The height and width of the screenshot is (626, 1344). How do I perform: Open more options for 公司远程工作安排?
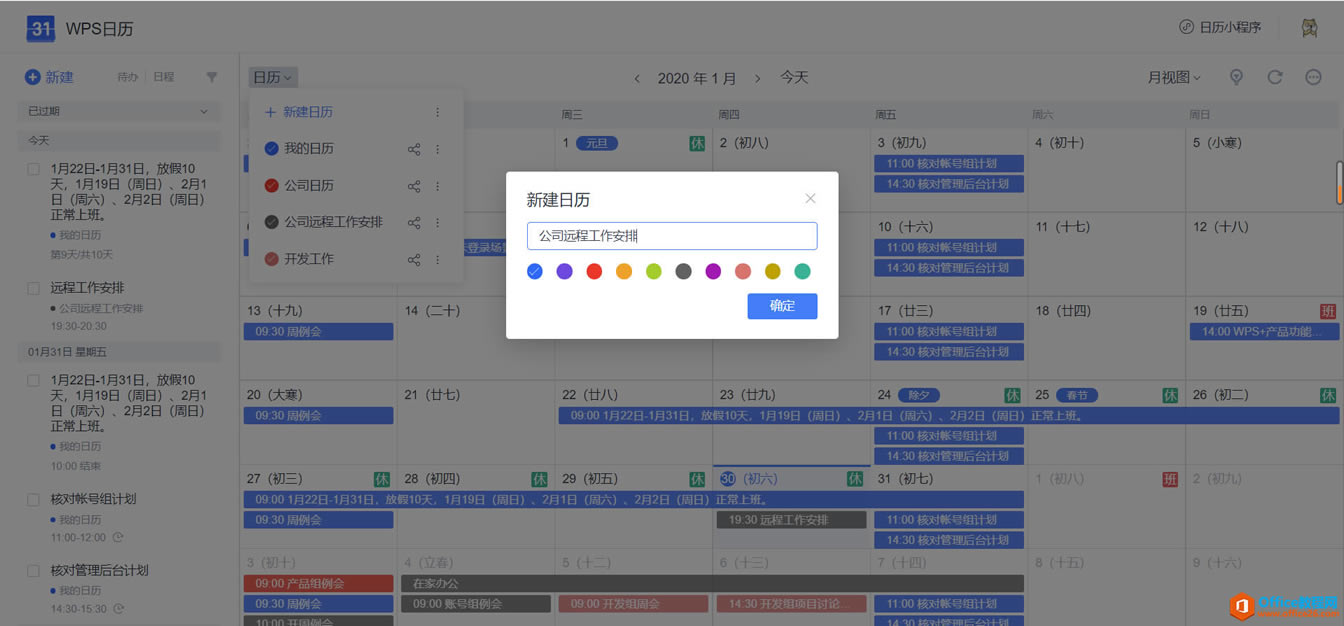pyautogui.click(x=437, y=223)
